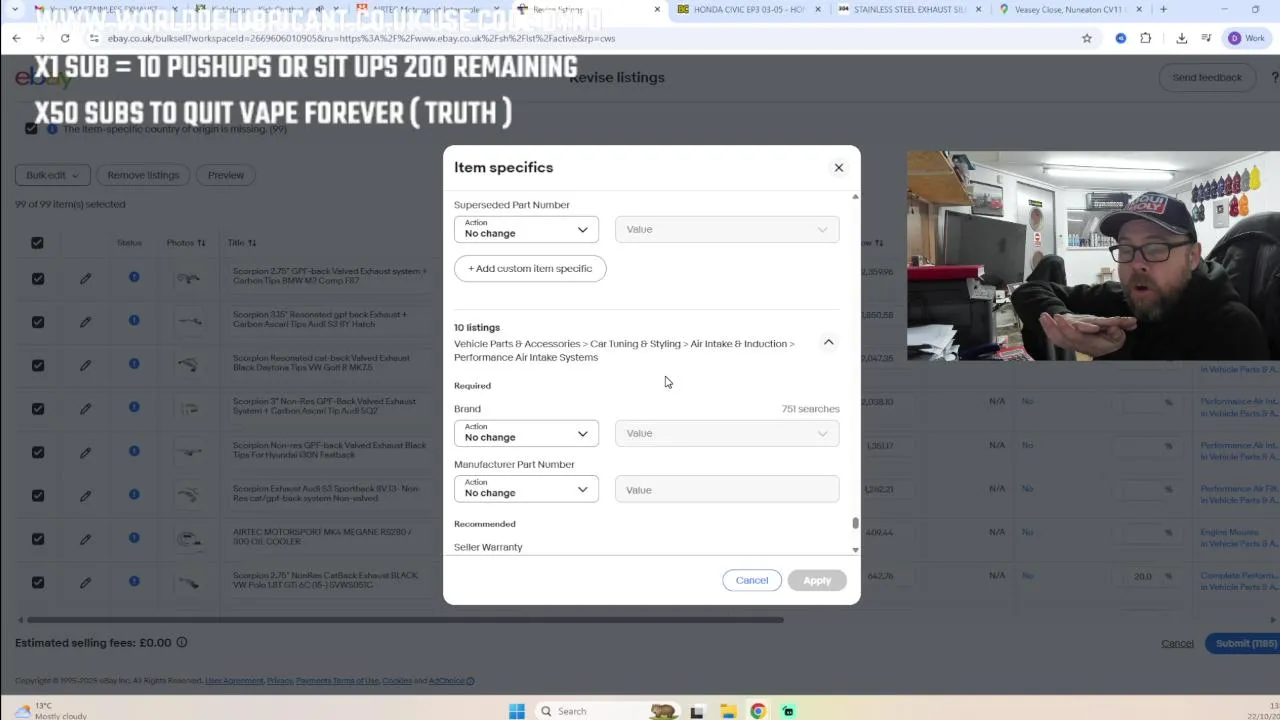The height and width of the screenshot is (720, 1280).
Task: Open the weather widget showing 13°C
Action: coord(50,711)
